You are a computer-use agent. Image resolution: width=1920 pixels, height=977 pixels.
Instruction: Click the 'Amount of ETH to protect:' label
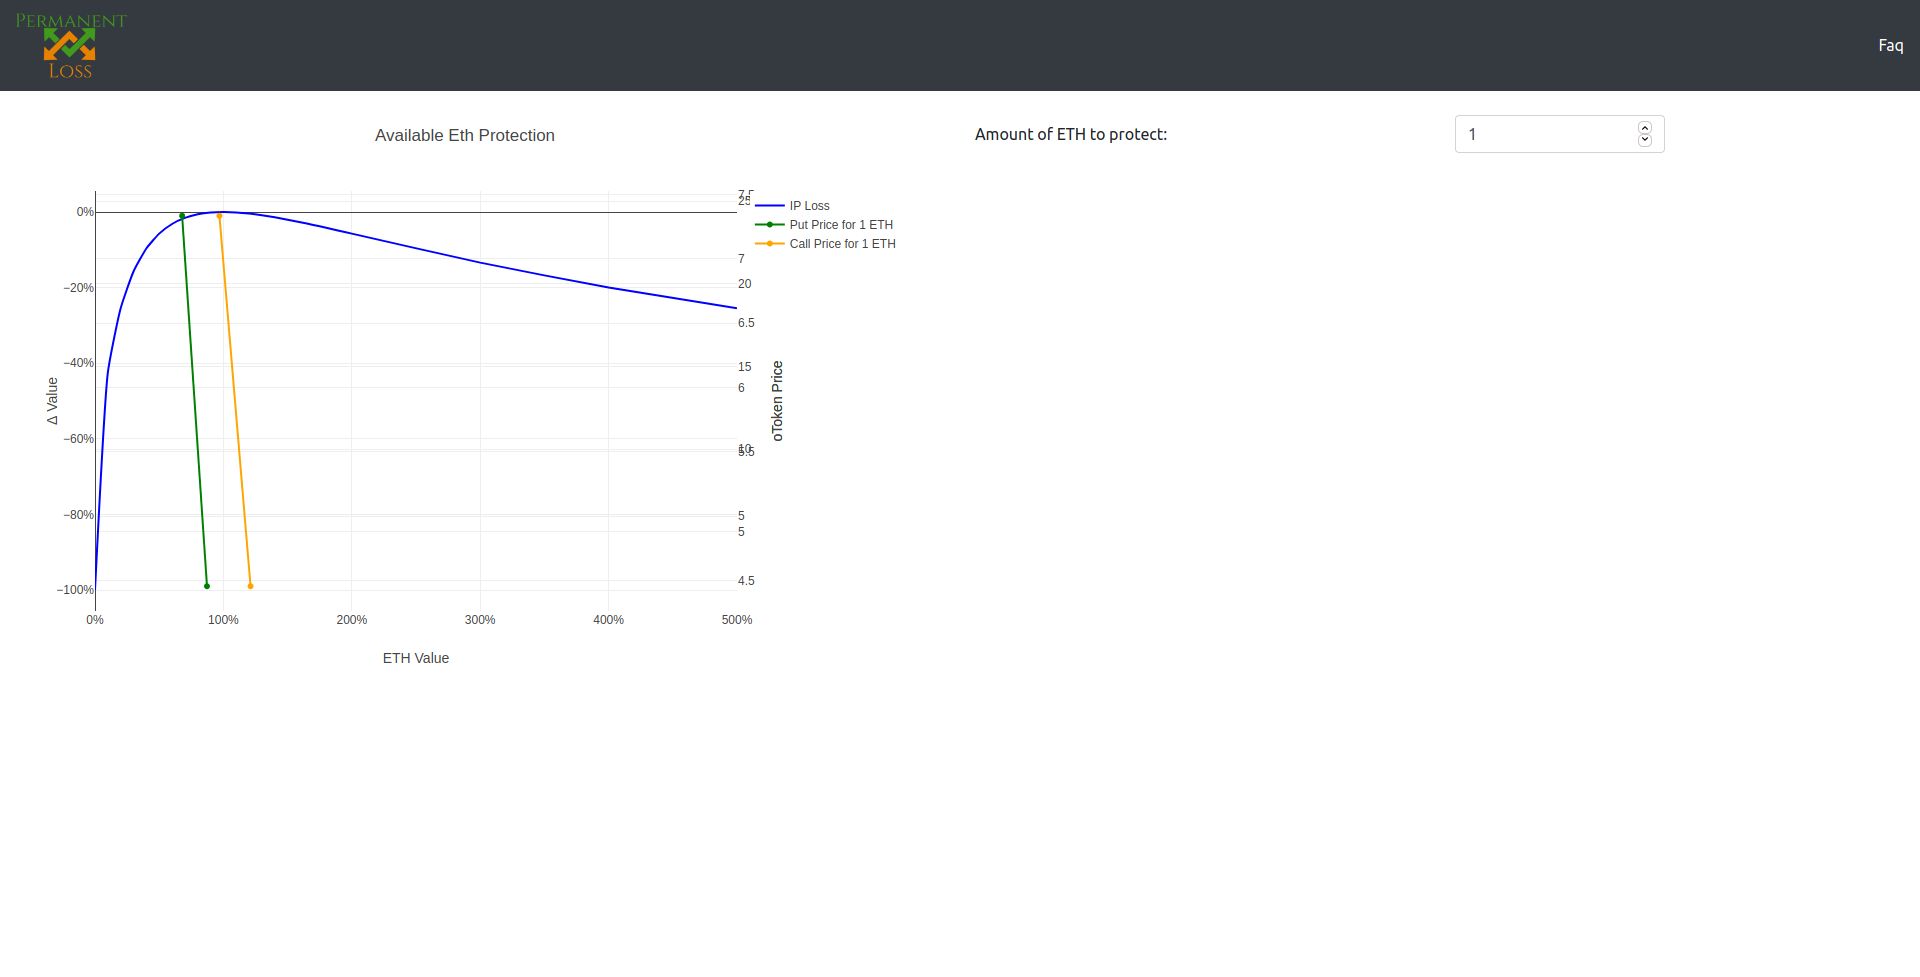(x=1071, y=134)
